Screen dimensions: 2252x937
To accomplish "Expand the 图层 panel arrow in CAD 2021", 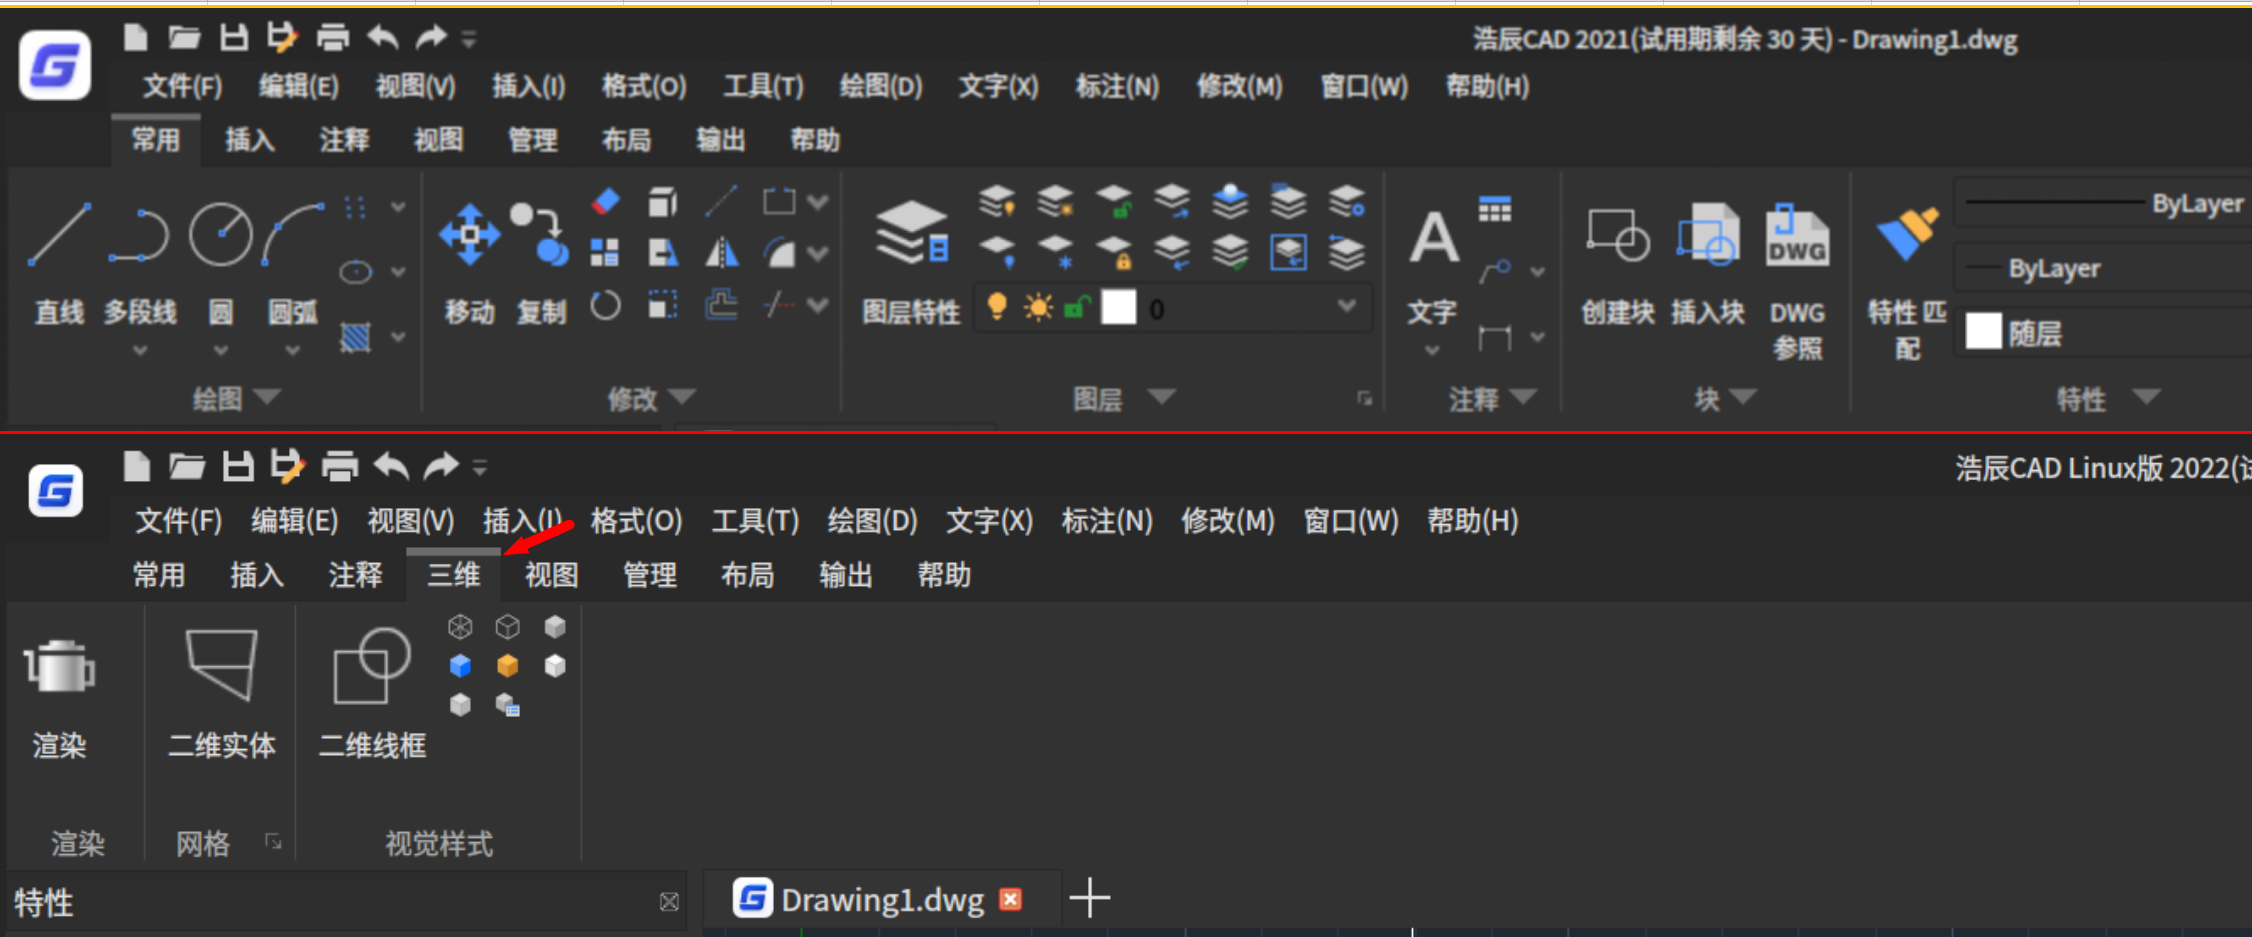I will [1161, 397].
